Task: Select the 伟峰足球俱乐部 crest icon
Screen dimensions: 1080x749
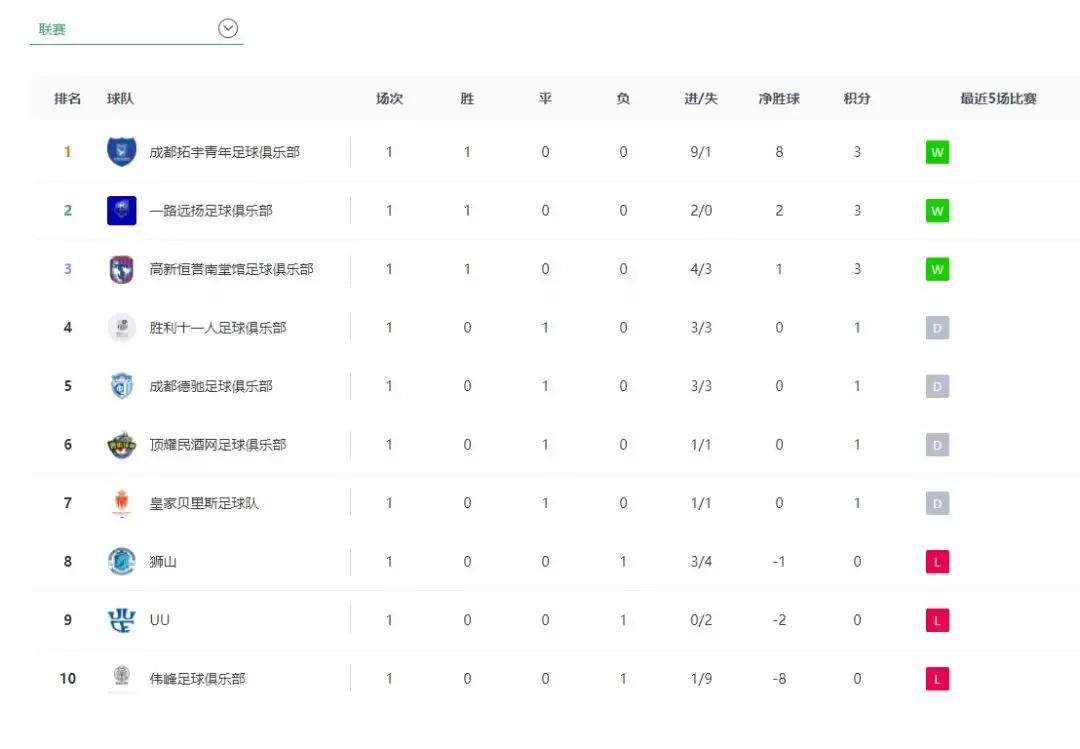Action: 122,678
